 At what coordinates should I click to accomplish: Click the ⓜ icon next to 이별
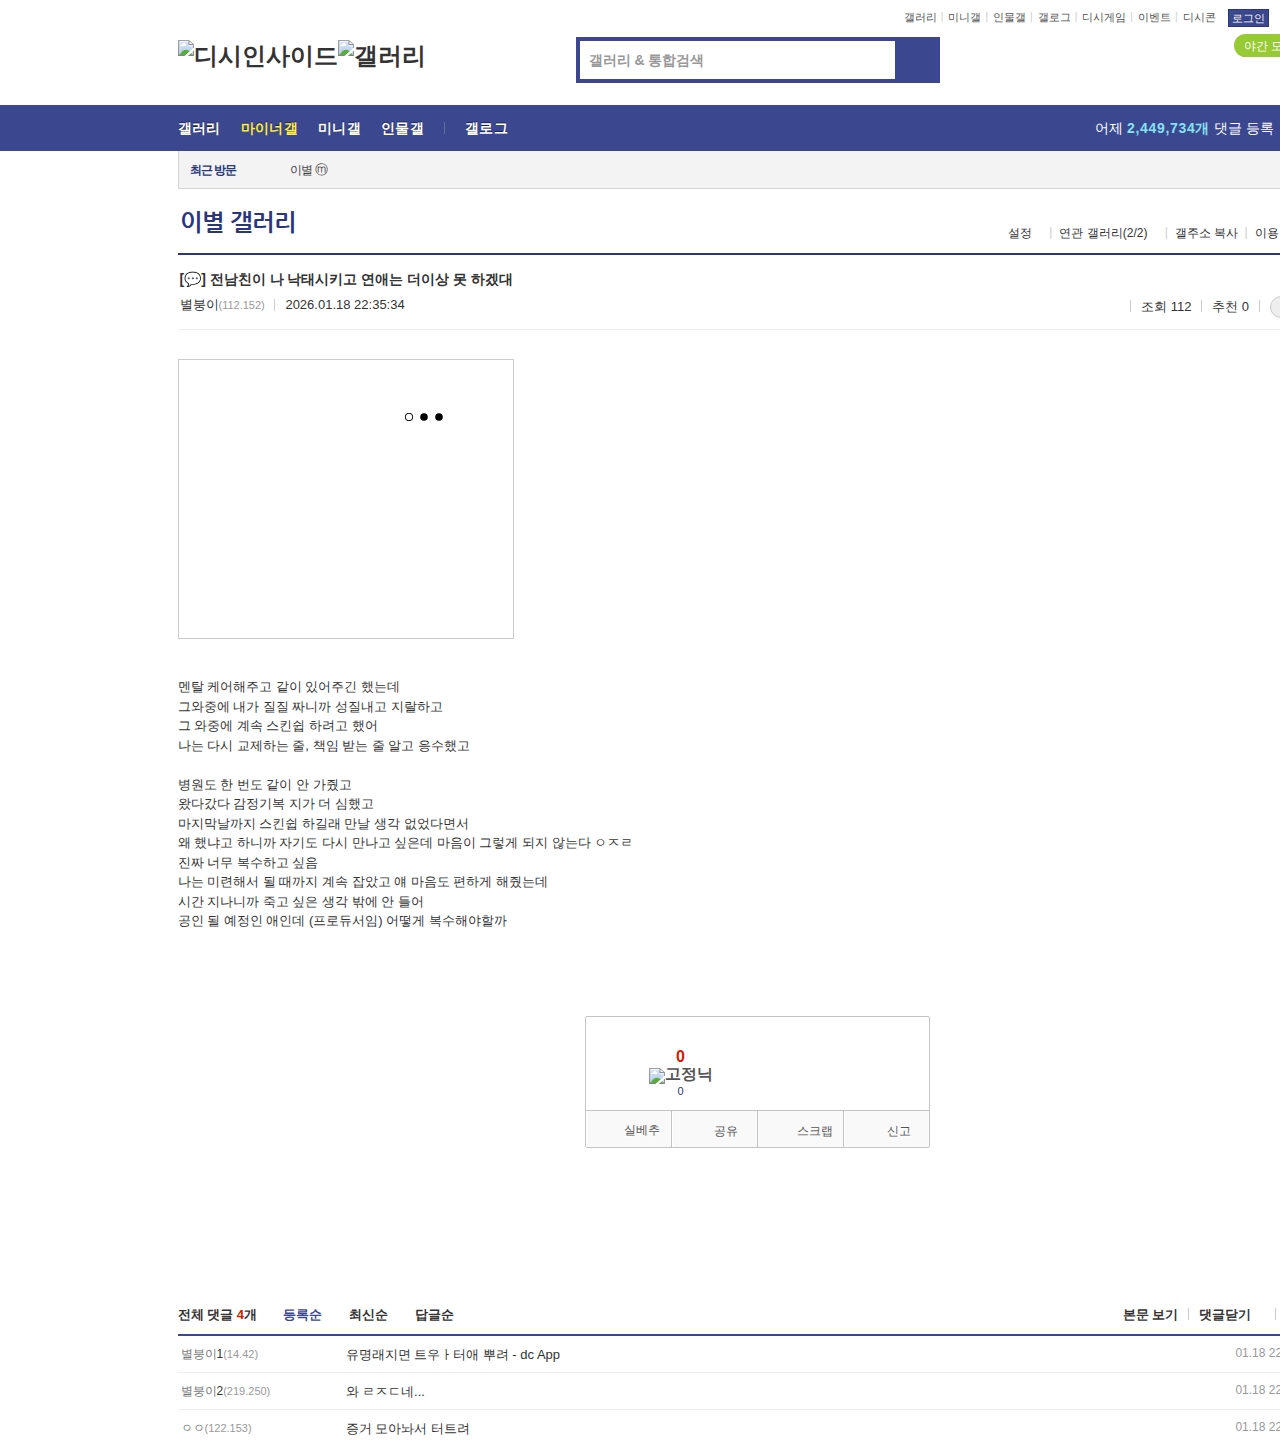click(x=322, y=170)
